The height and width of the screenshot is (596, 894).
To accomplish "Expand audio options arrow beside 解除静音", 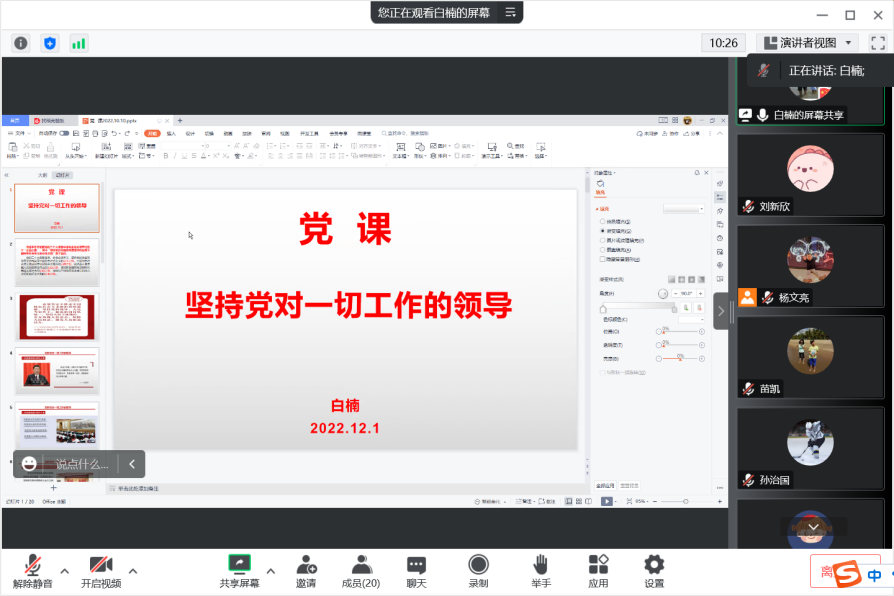I will (65, 571).
